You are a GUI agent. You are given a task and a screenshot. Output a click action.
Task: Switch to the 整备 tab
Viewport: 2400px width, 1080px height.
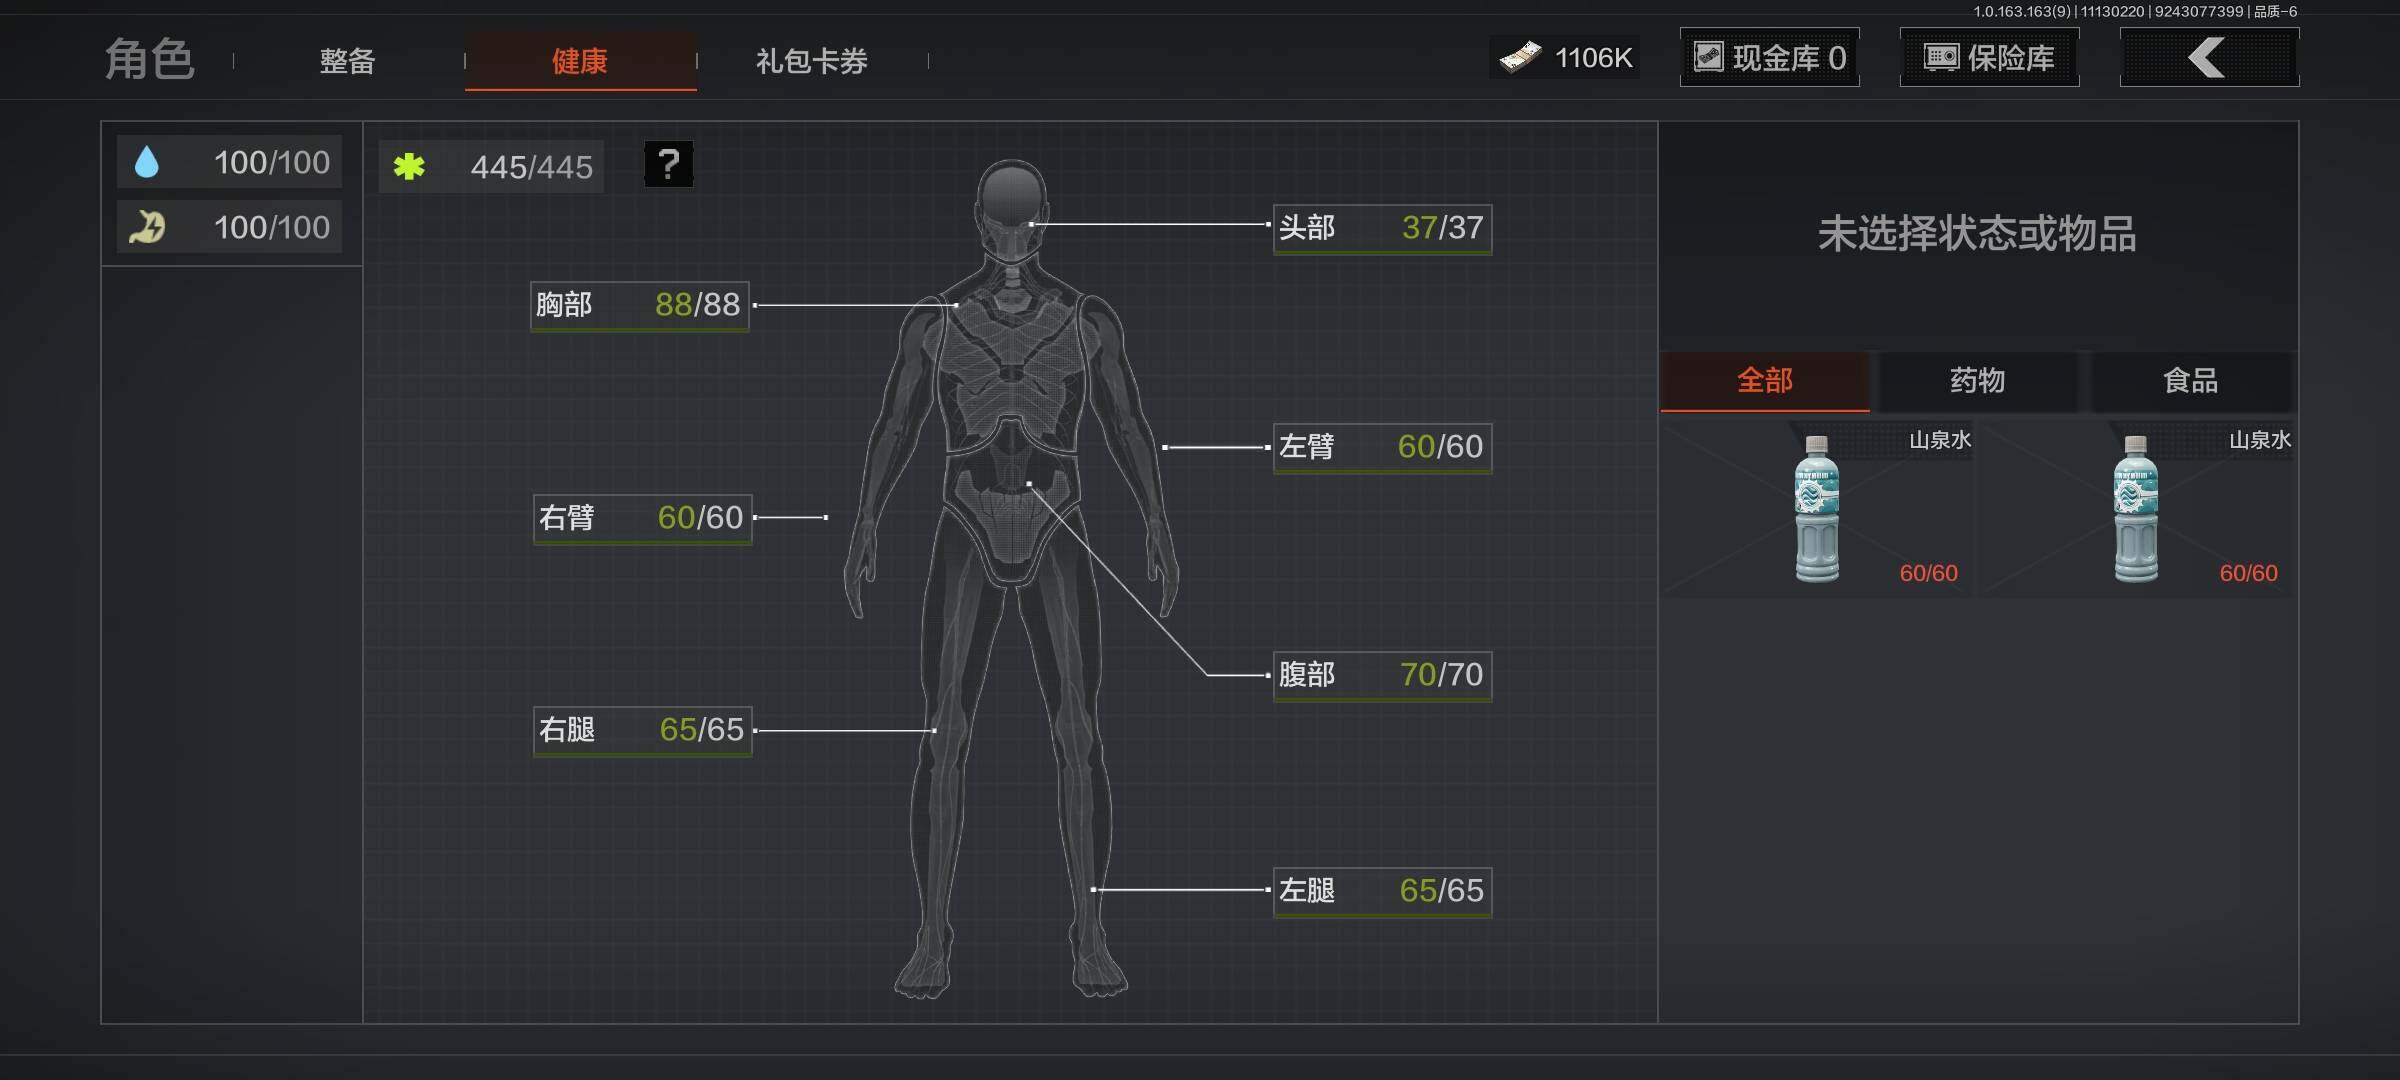[x=347, y=61]
